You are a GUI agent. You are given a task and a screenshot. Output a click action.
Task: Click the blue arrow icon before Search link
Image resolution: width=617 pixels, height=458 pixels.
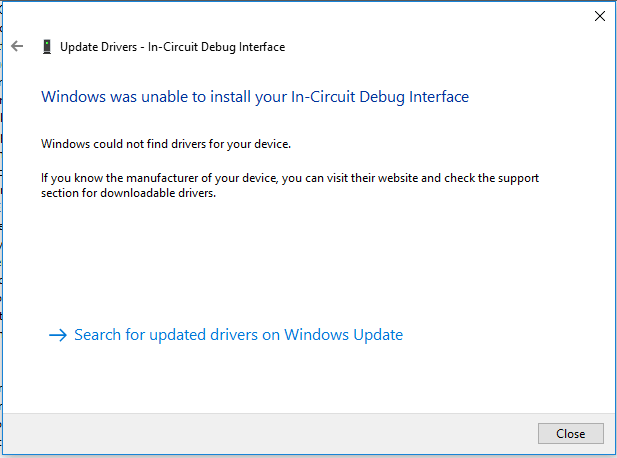click(58, 335)
